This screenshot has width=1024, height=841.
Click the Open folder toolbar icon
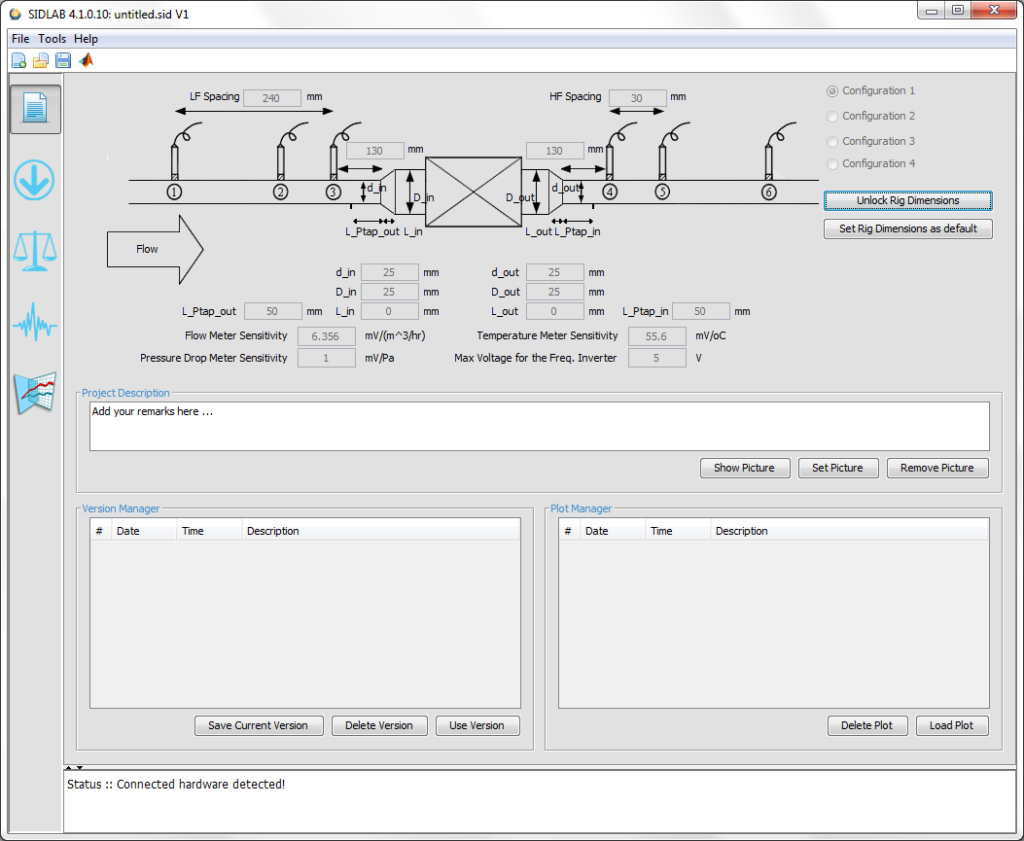point(40,61)
